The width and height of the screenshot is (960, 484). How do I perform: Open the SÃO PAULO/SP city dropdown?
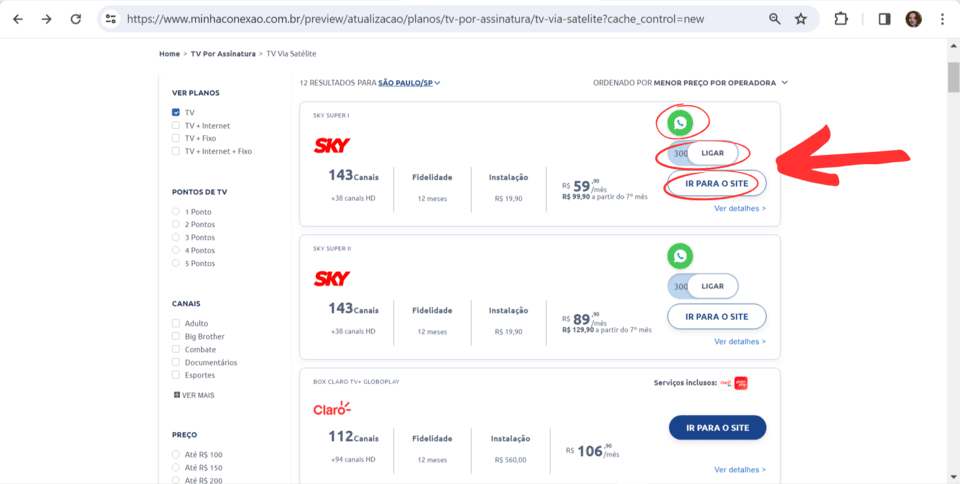click(410, 83)
